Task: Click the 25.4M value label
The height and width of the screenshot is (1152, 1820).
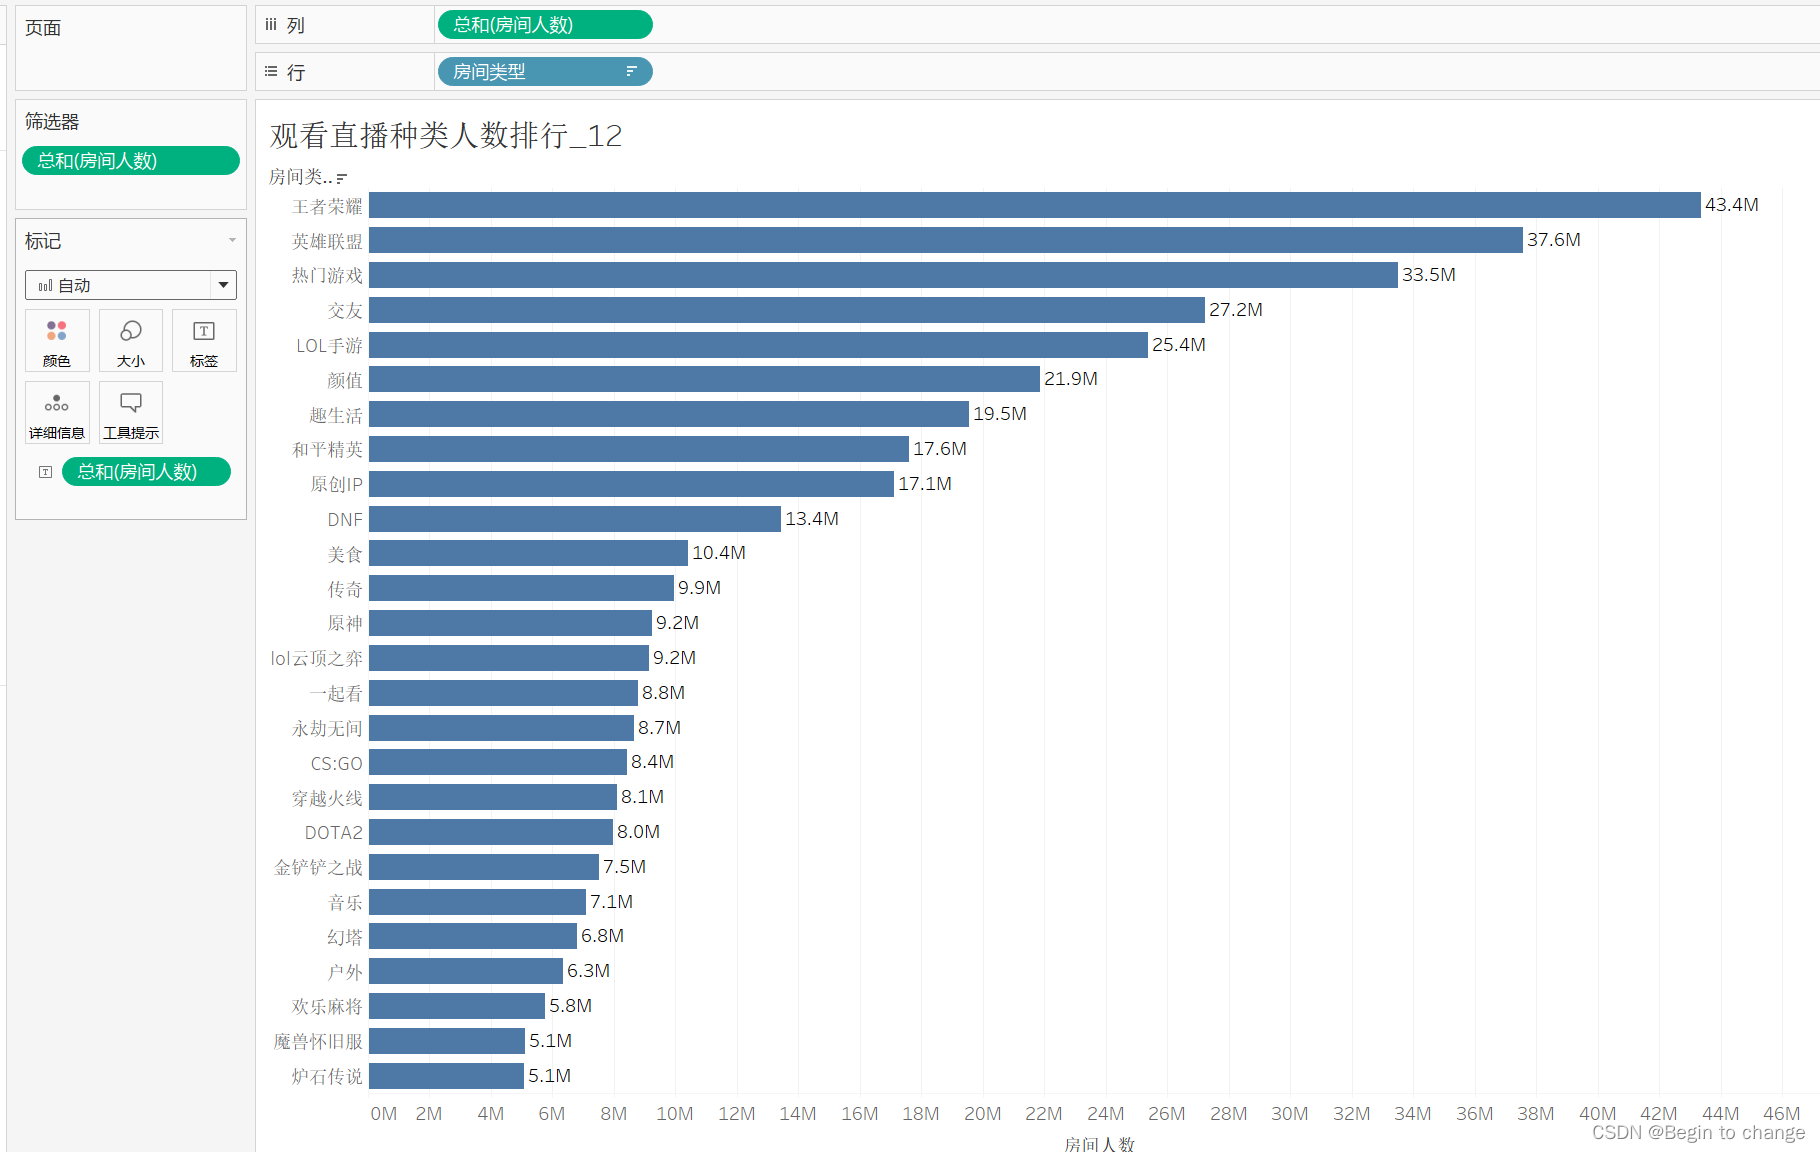Action: [x=1179, y=345]
